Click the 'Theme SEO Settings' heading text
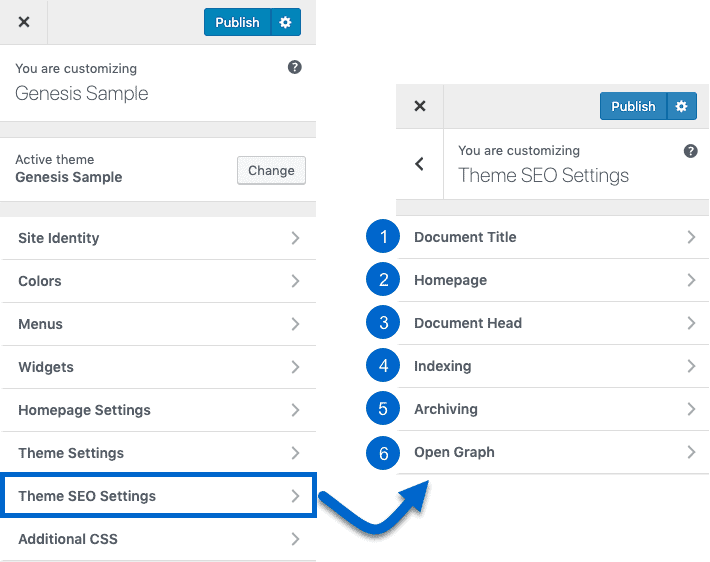This screenshot has height=562, width=710. click(543, 176)
